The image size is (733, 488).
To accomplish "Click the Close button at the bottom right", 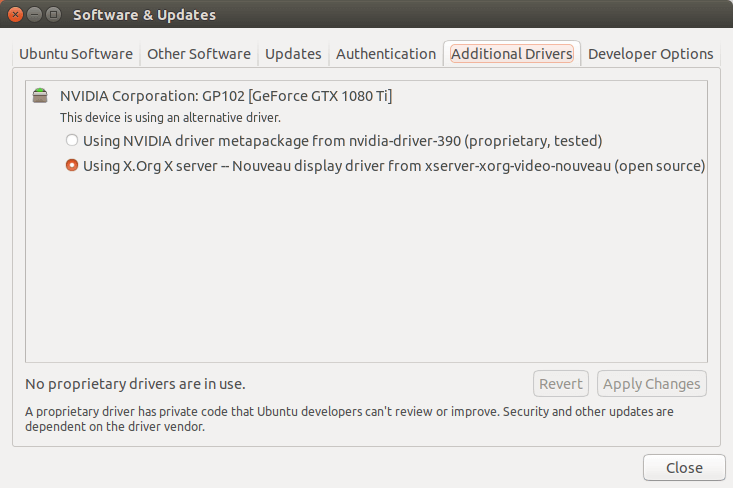I will coord(684,467).
